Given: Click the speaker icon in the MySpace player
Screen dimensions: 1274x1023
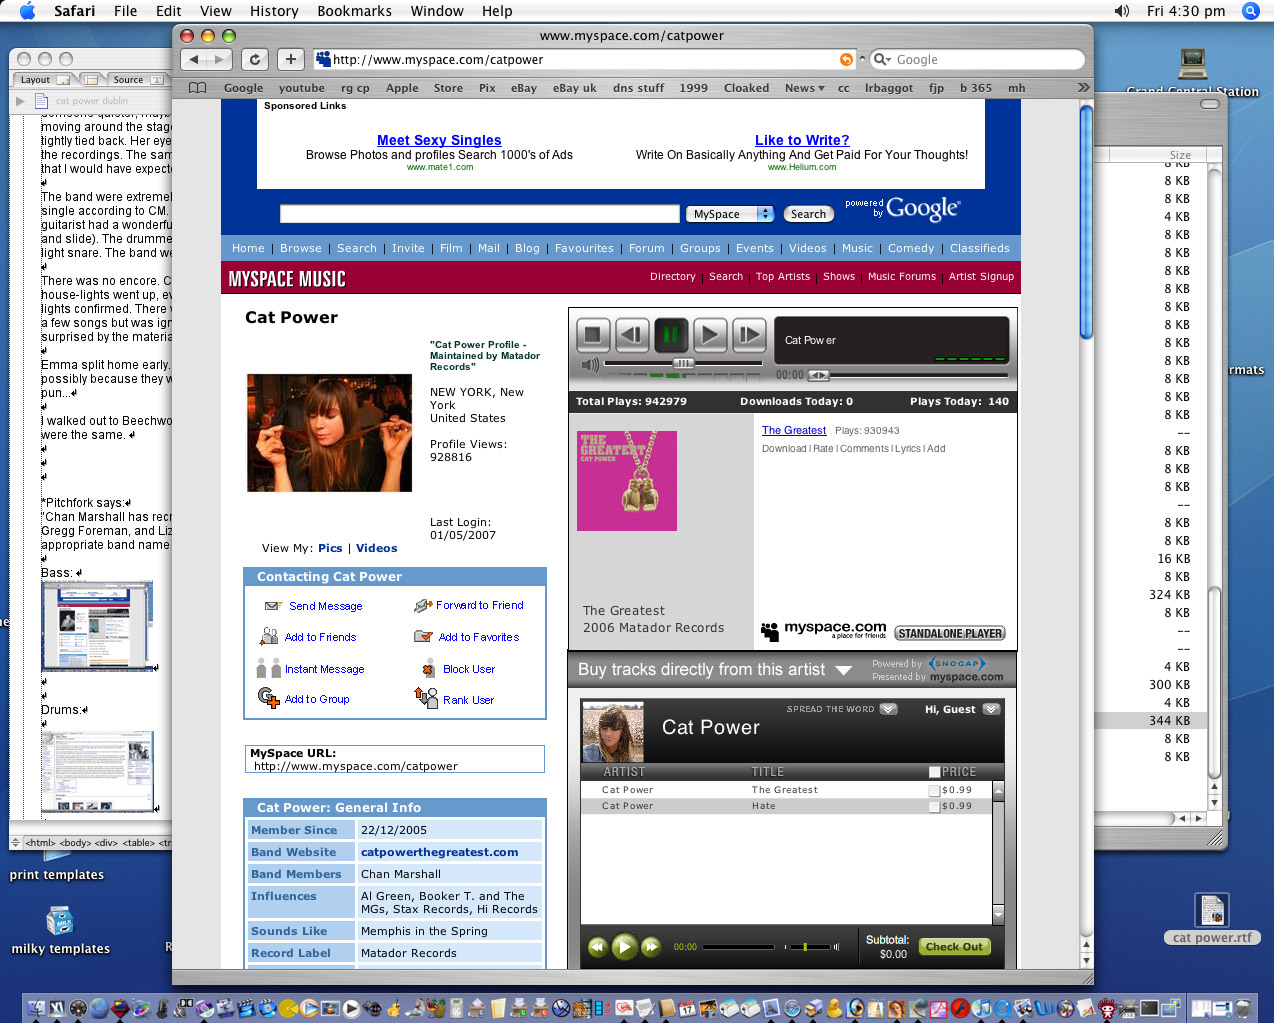Looking at the screenshot, I should point(590,365).
